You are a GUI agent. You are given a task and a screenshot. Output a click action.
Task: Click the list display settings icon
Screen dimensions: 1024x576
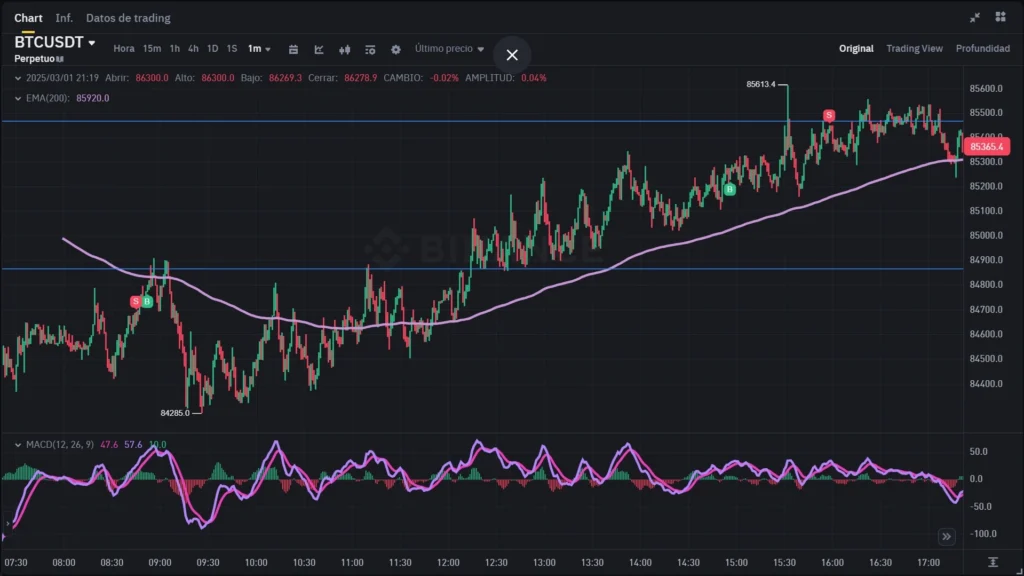pyautogui.click(x=370, y=49)
